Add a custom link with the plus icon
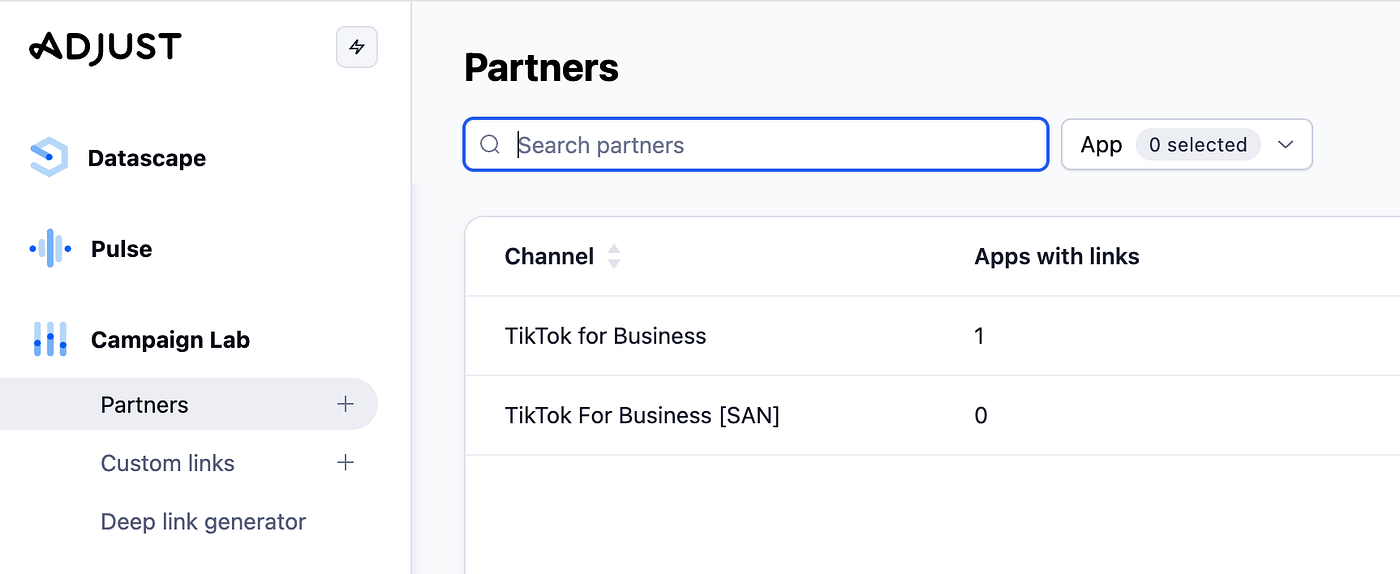Image resolution: width=1400 pixels, height=574 pixels. point(346,462)
